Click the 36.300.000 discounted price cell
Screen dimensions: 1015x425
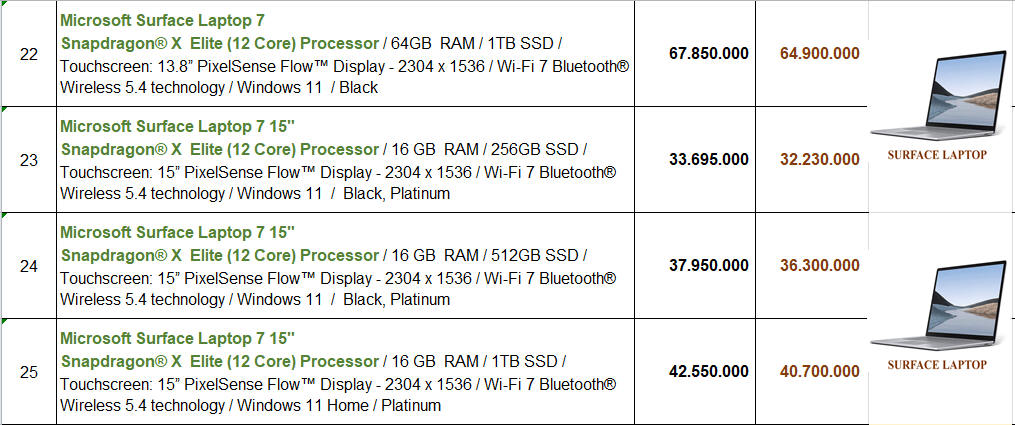pos(812,266)
